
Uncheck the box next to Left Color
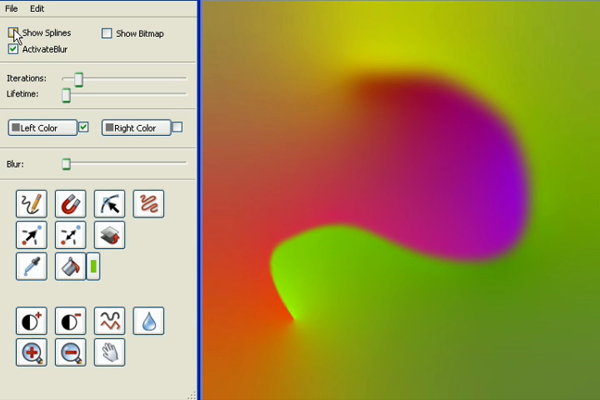tap(83, 127)
